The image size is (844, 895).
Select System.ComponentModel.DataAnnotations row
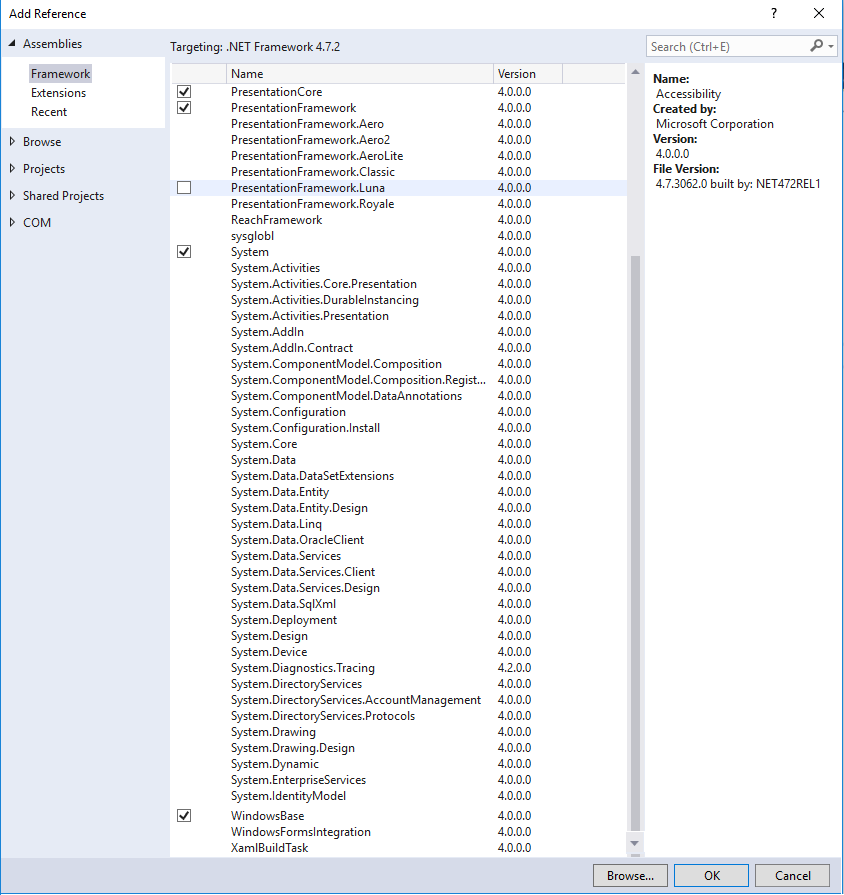[x=398, y=395]
